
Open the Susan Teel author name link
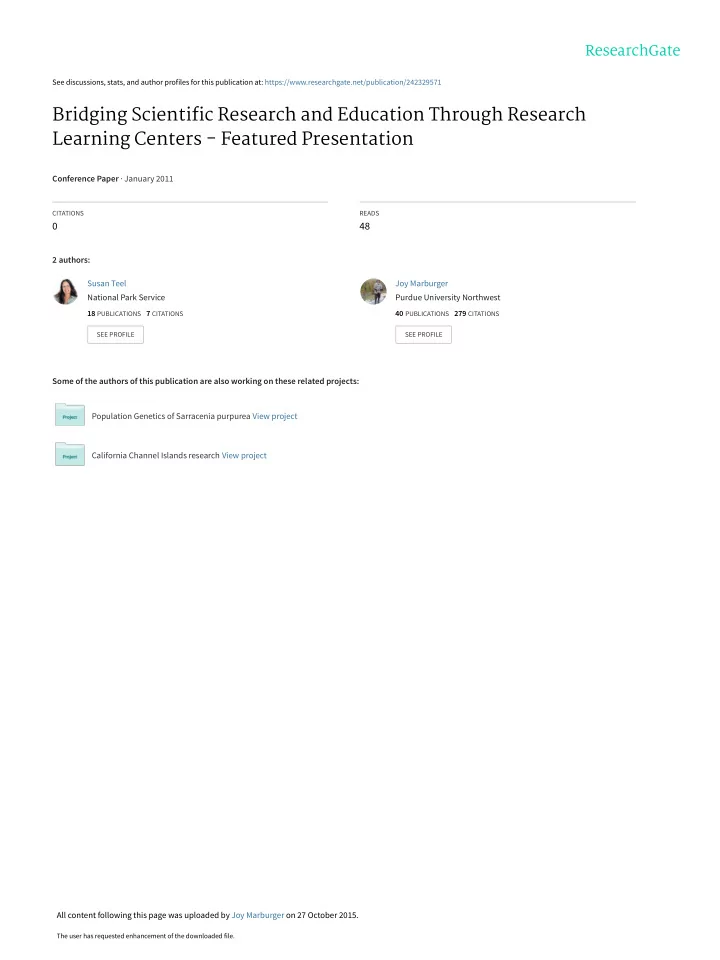[107, 283]
